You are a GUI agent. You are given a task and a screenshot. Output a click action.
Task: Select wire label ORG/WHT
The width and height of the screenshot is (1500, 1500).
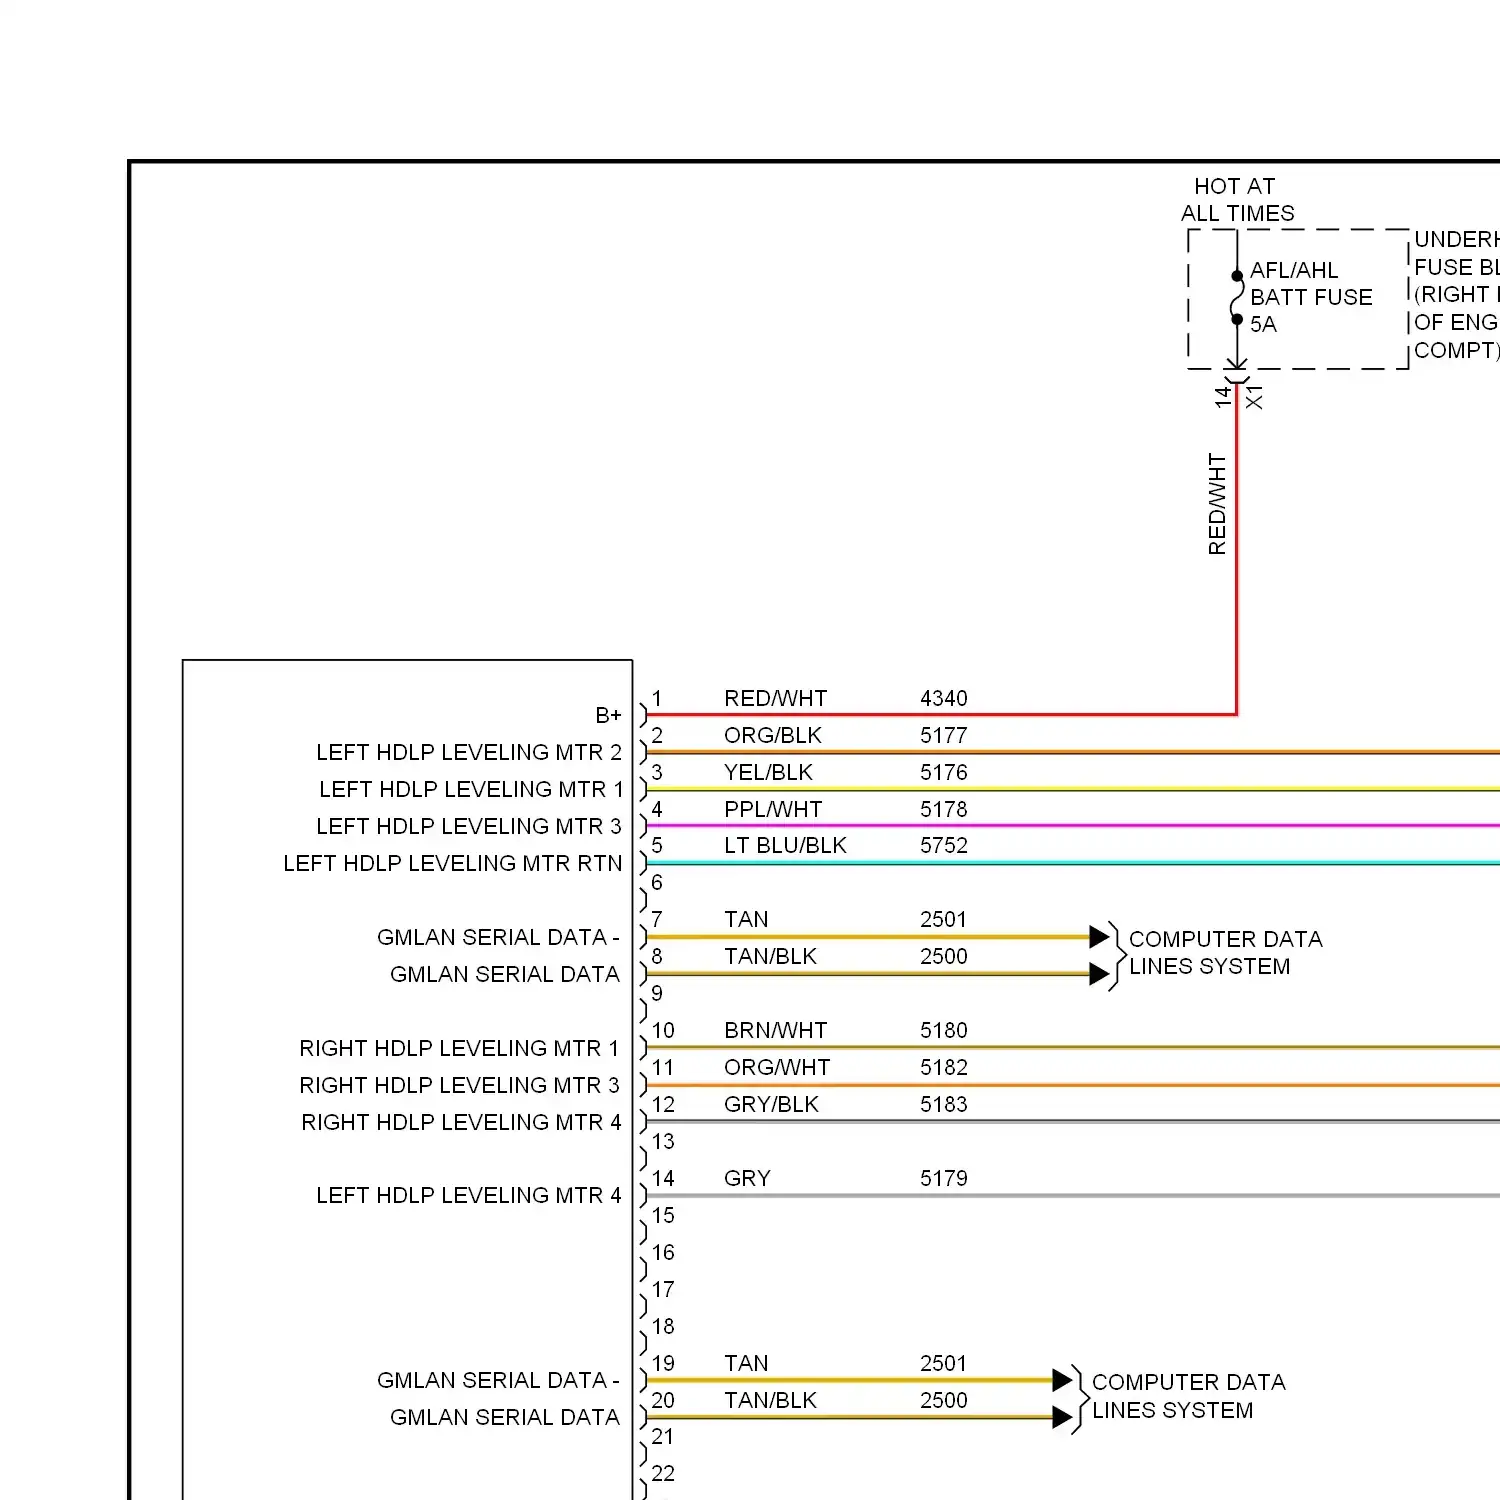777,1067
